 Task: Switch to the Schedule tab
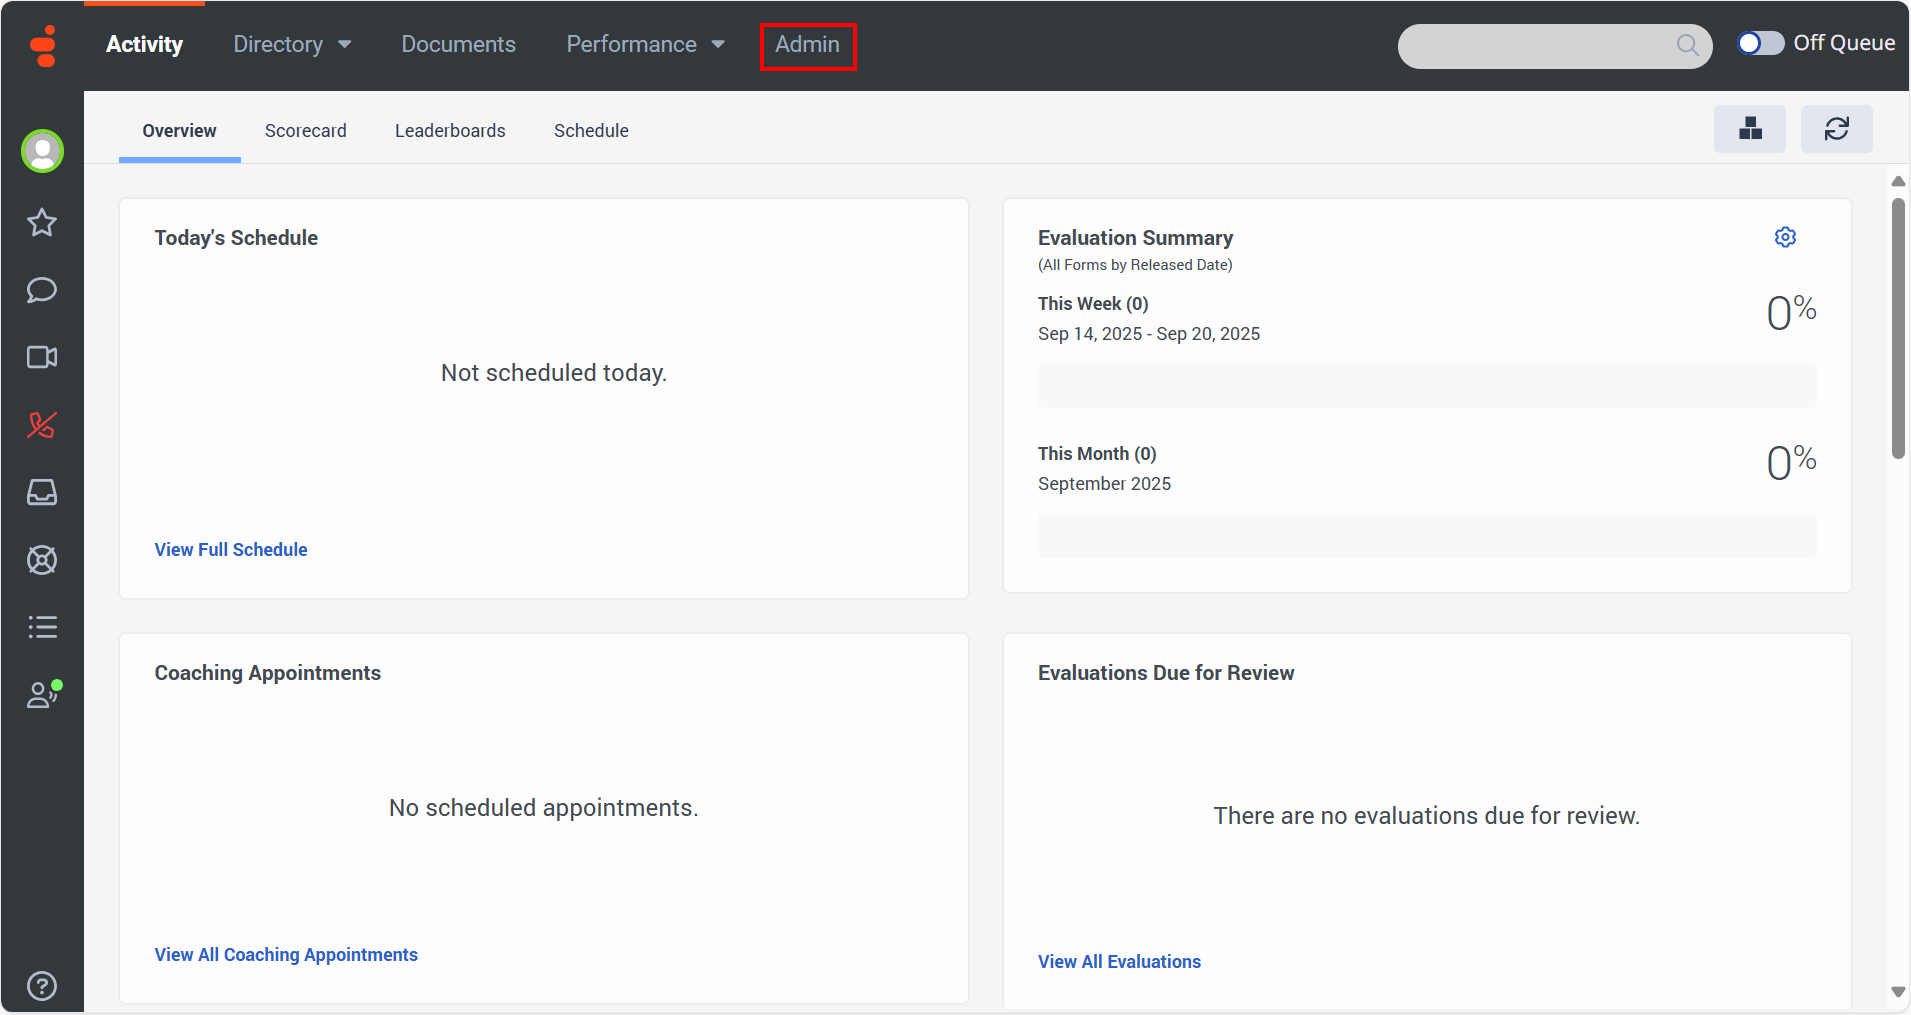(591, 131)
